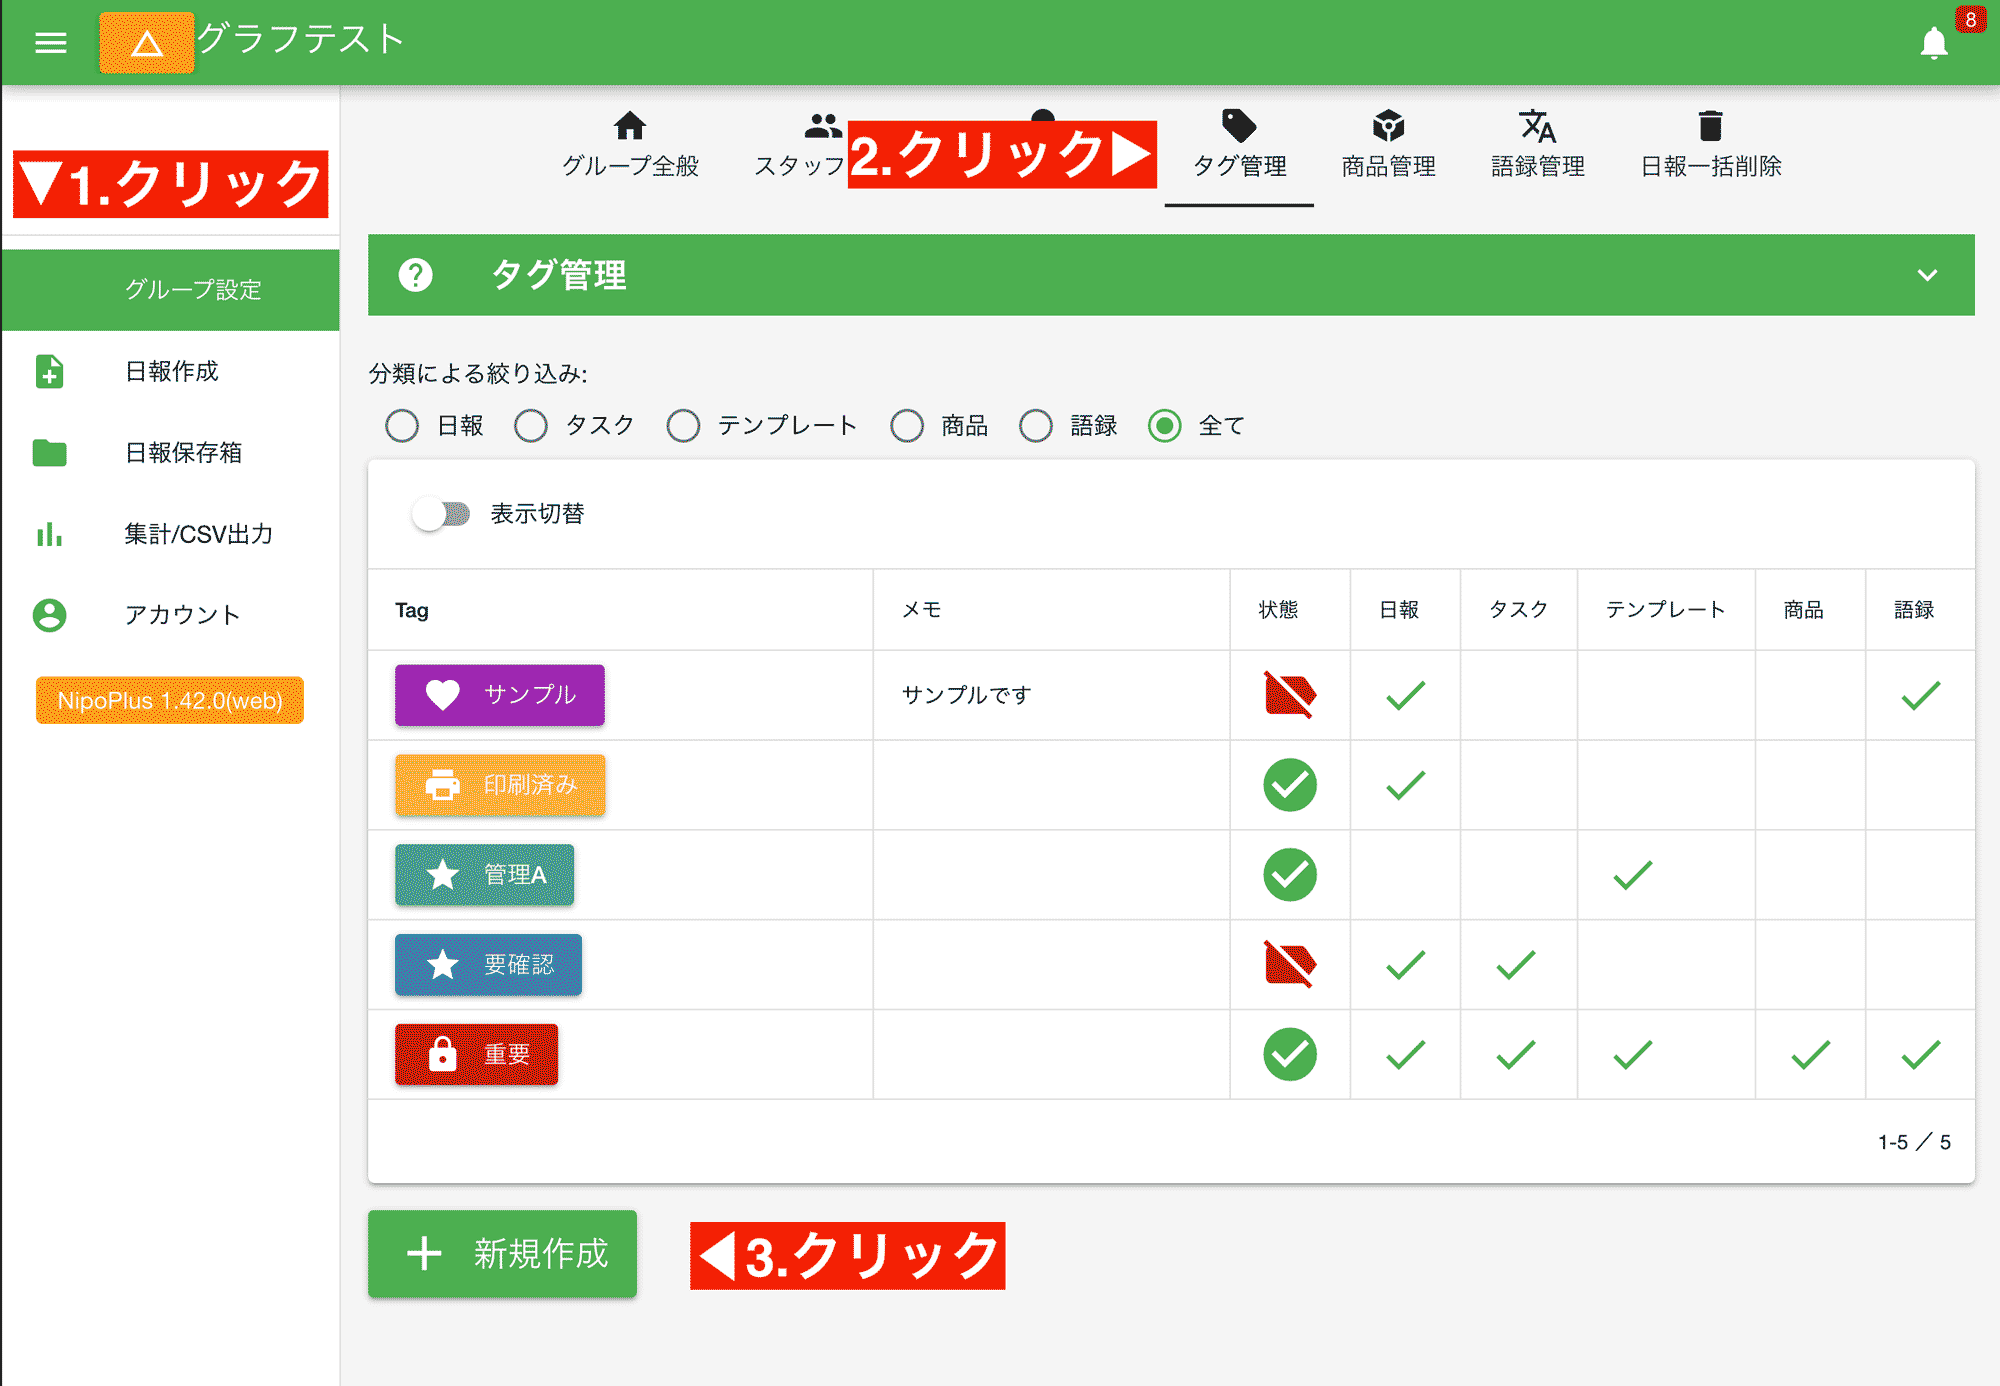Open the タグ管理 tab

click(x=1239, y=145)
